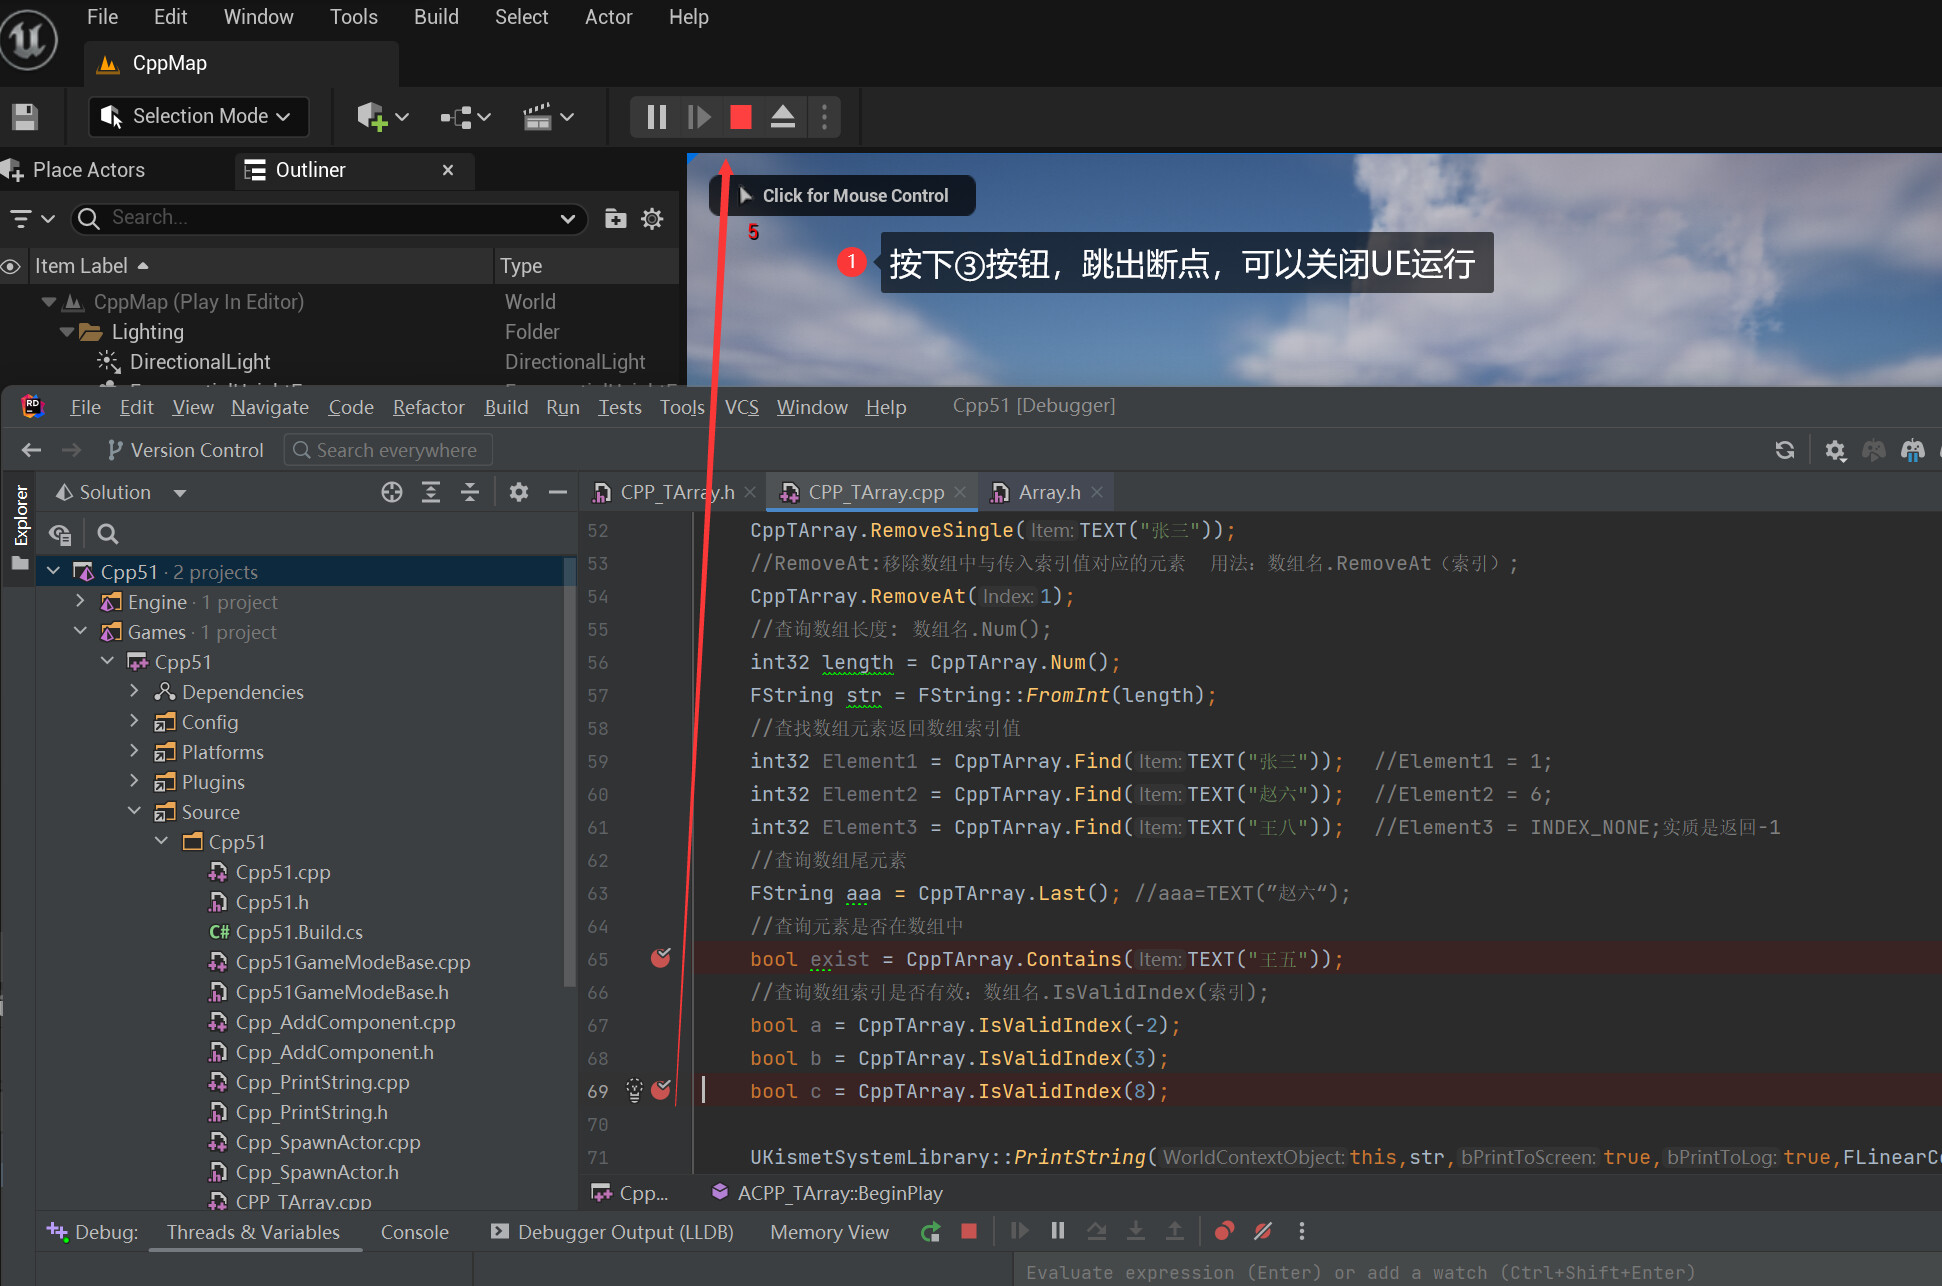Switch to the Array.h editor tab
1942x1286 pixels.
click(1048, 492)
